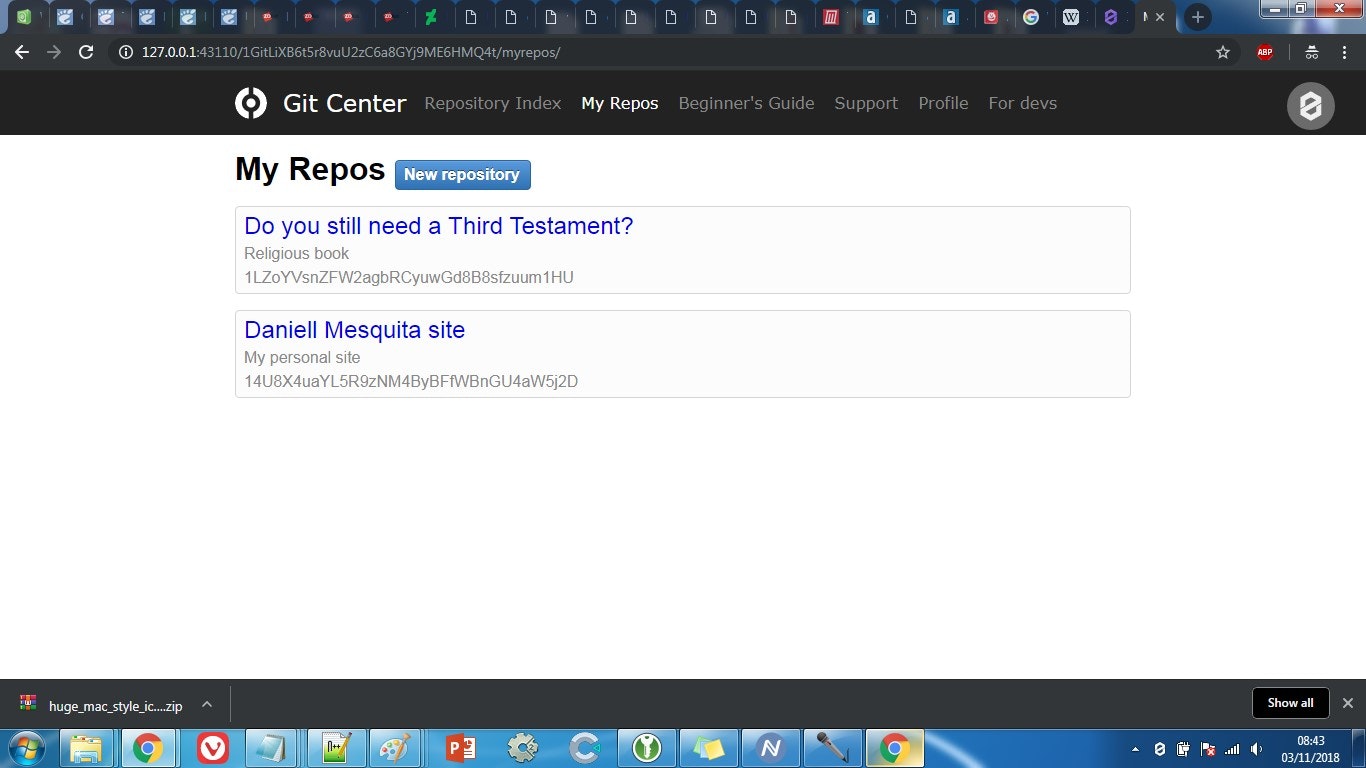Open the Beginner's Guide navigation item
The width and height of the screenshot is (1366, 768).
746,103
